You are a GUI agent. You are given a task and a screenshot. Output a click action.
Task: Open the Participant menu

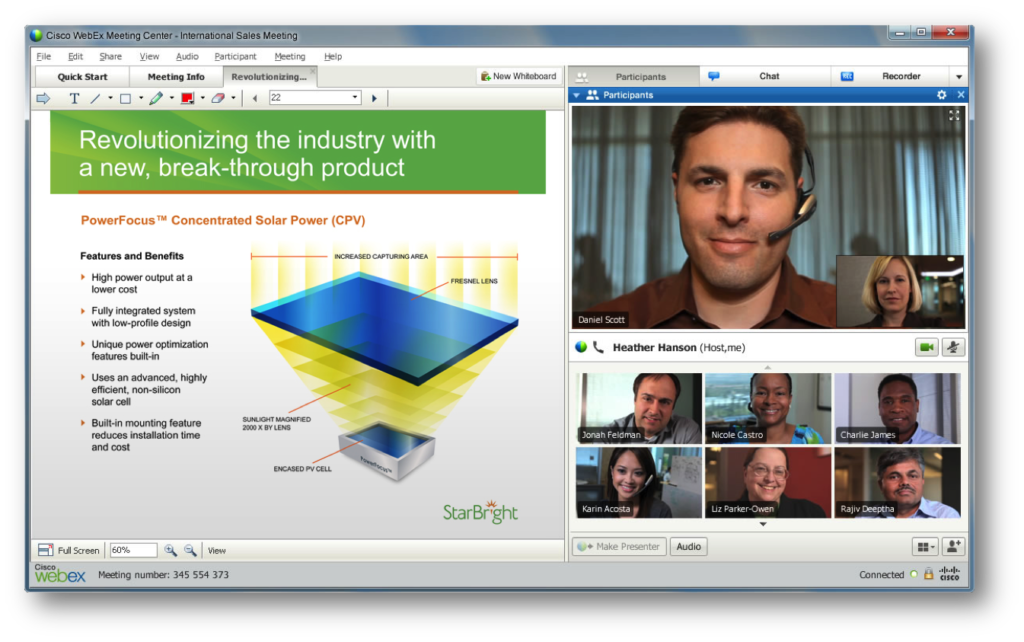pyautogui.click(x=236, y=56)
